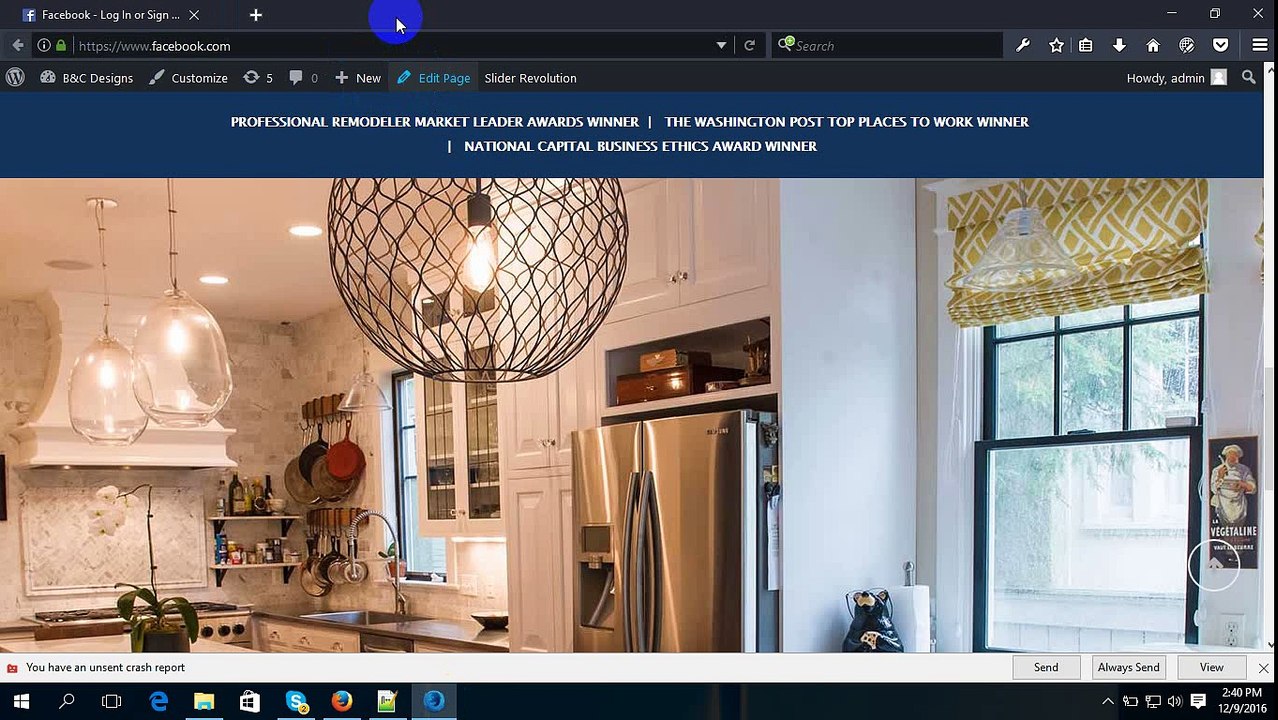1278x720 pixels.
Task: Open WebIDE globe icon in toolbar
Action: point(1187,45)
